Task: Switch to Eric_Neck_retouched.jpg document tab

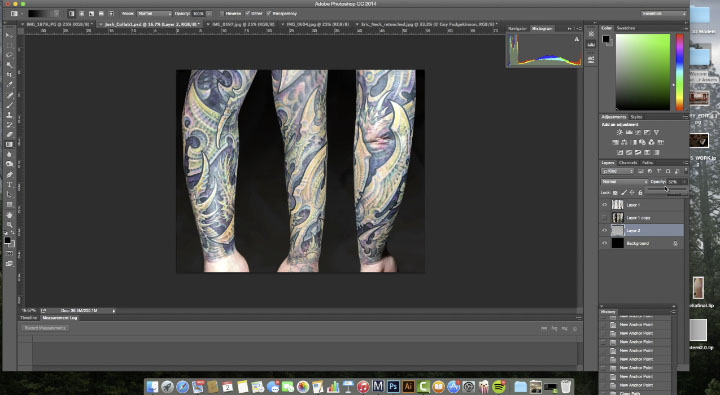Action: pyautogui.click(x=427, y=24)
